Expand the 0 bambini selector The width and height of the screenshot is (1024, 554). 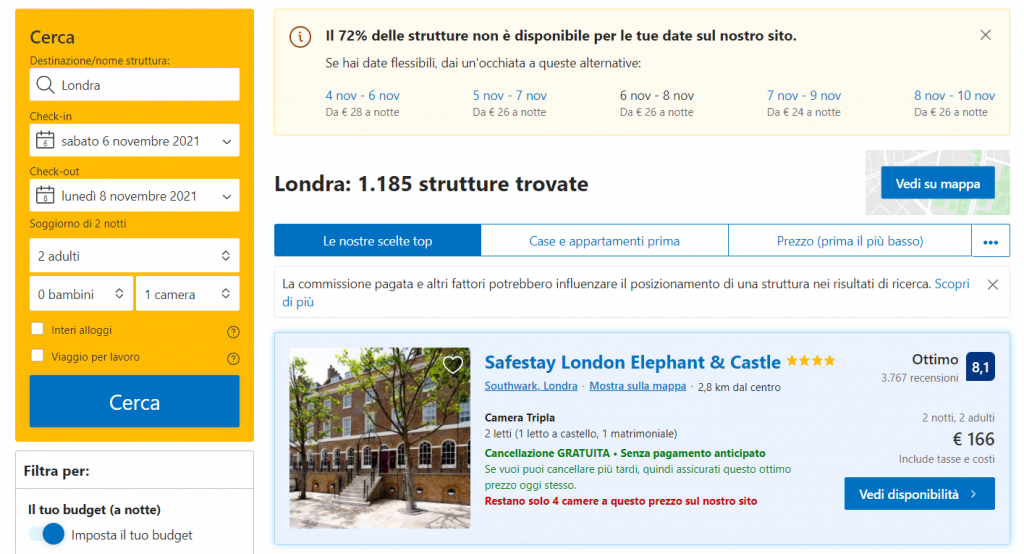81,294
